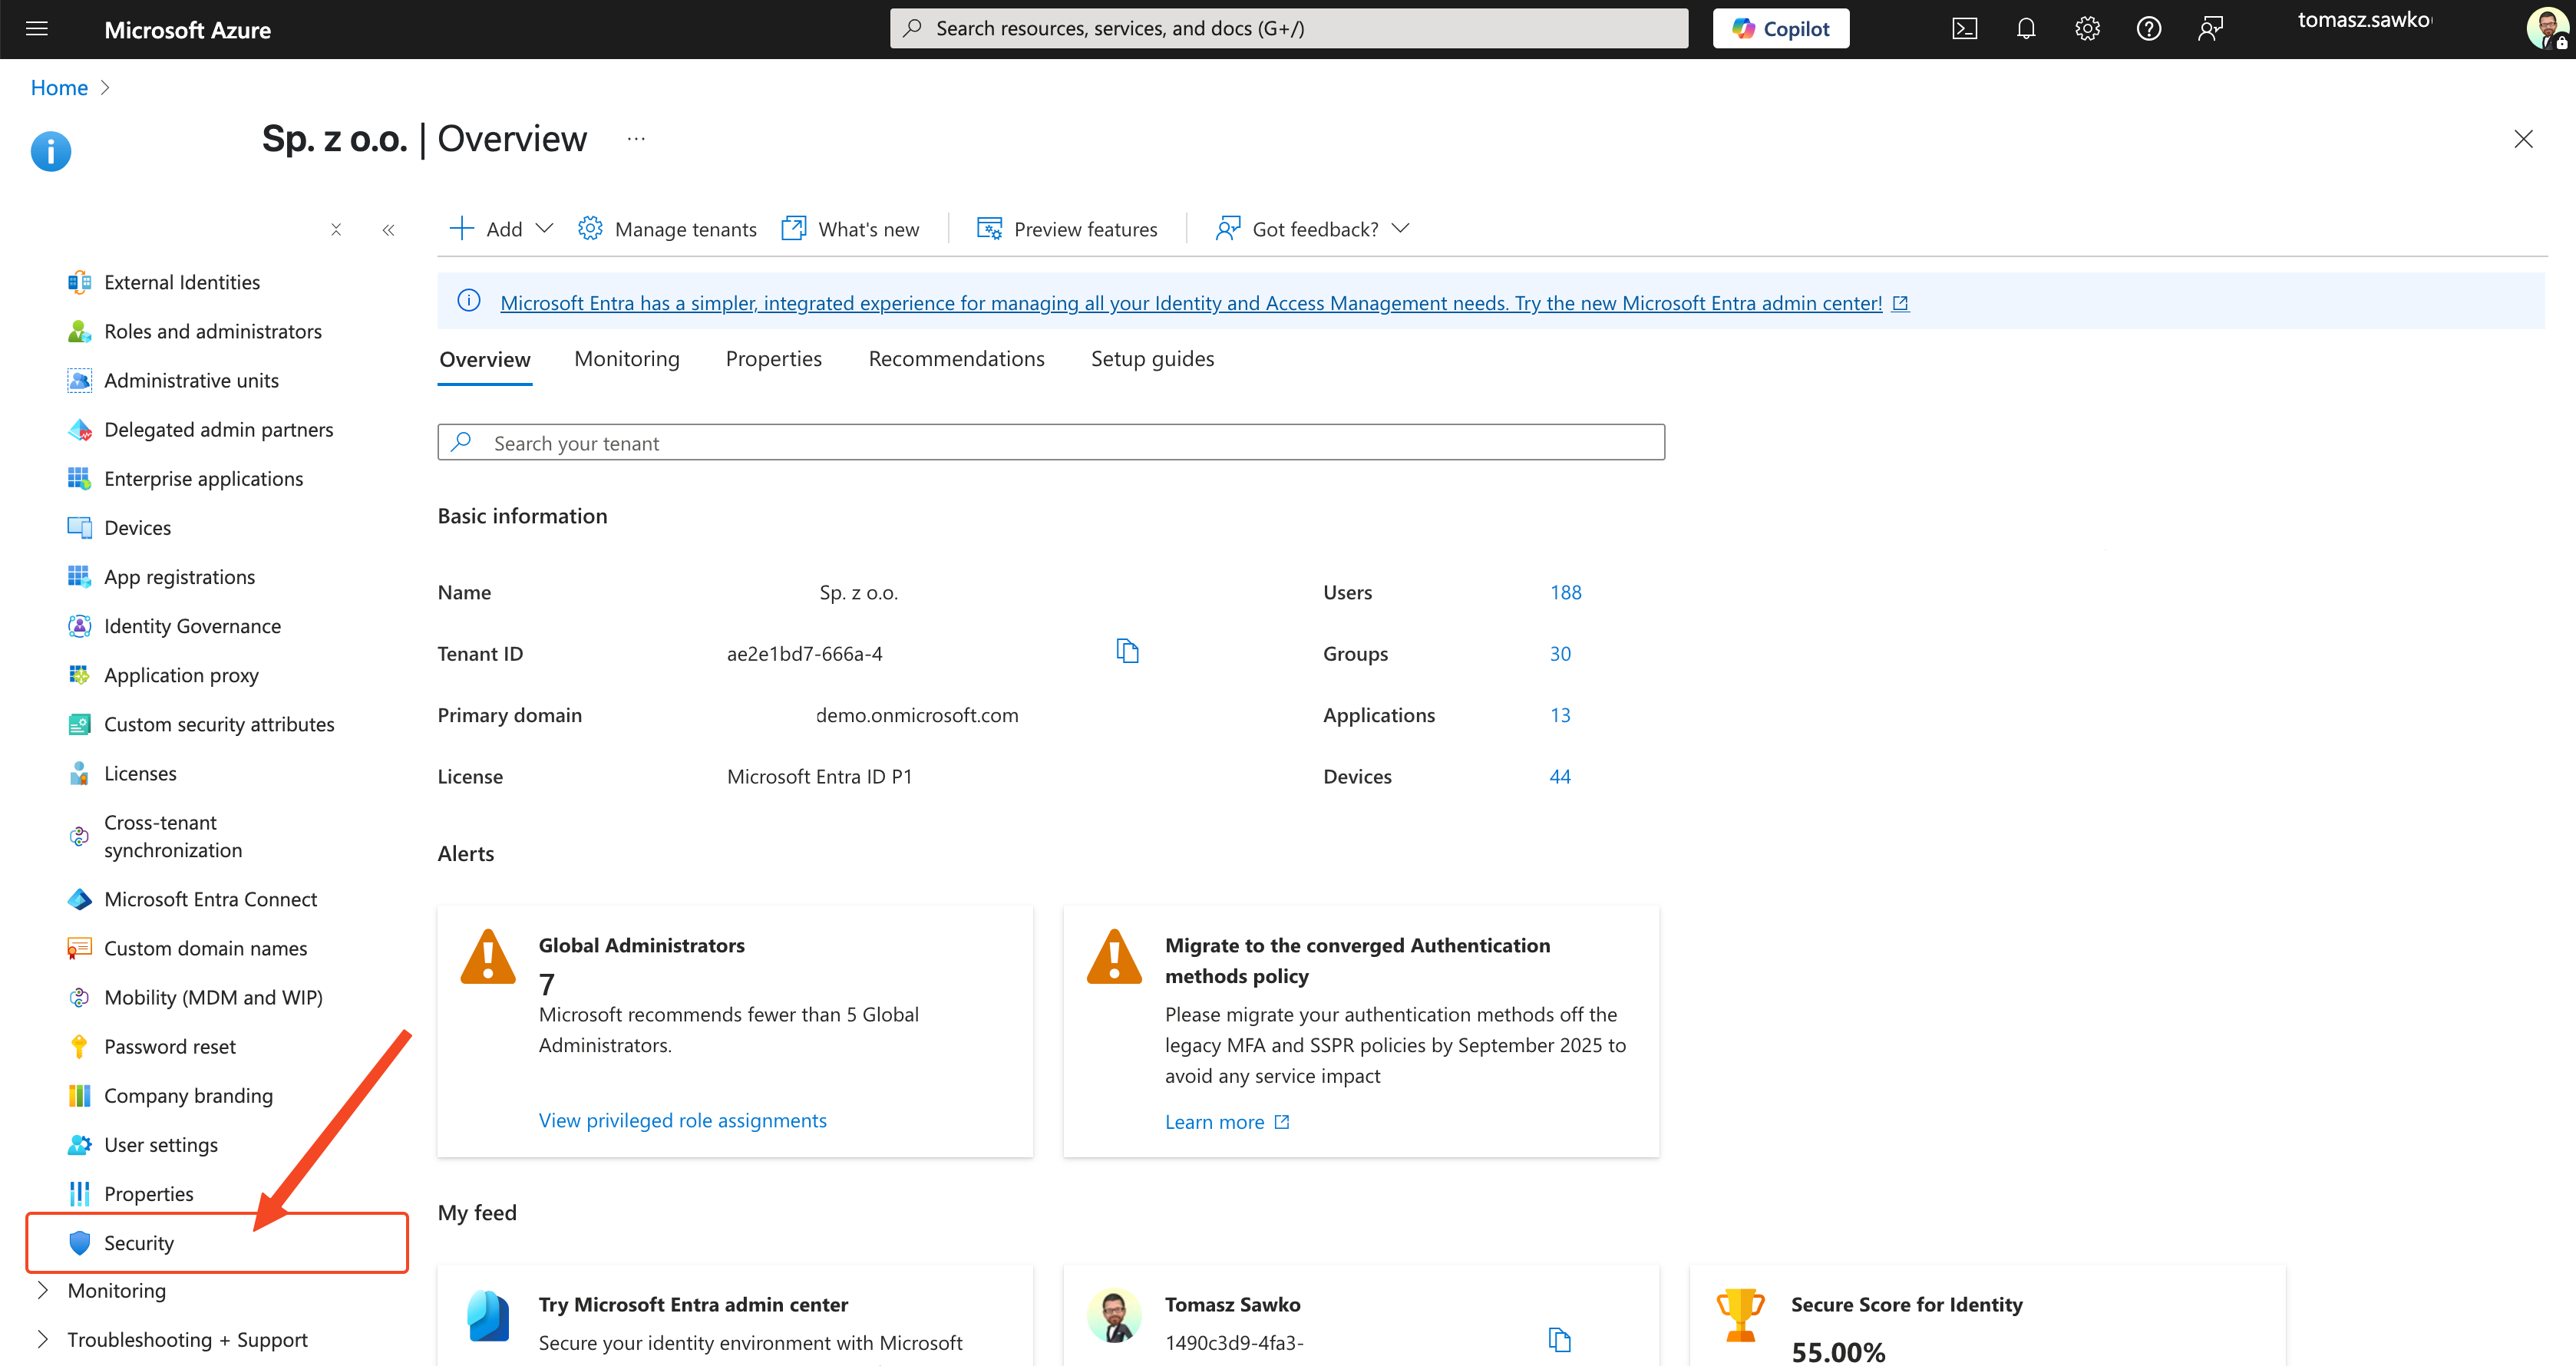Open Custom security attributes
Screen dimensions: 2576x1366
219,724
